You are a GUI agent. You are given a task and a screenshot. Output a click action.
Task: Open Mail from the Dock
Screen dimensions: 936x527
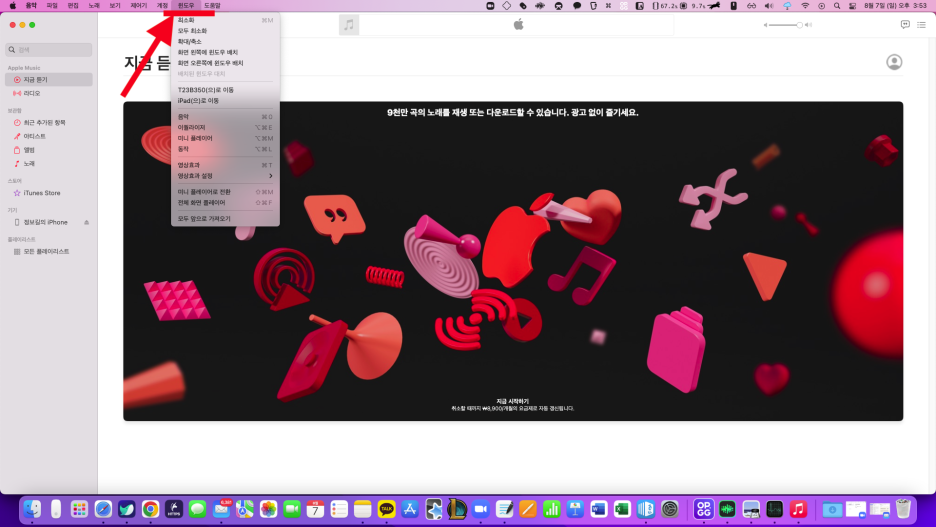[x=221, y=509]
